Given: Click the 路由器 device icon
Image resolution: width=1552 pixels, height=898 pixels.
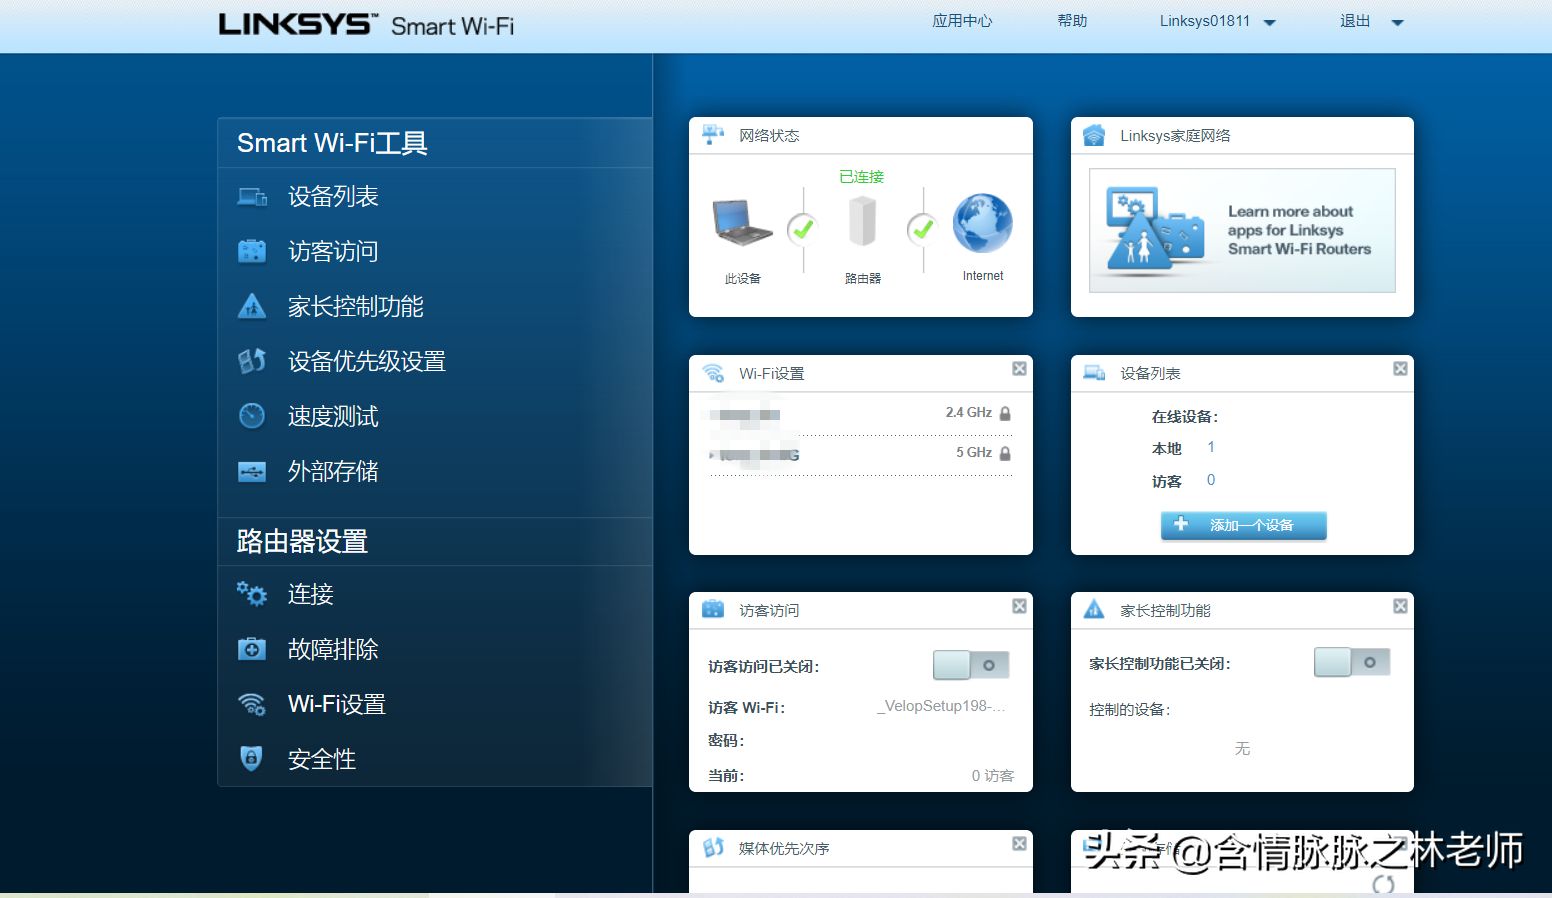Looking at the screenshot, I should click(x=862, y=221).
